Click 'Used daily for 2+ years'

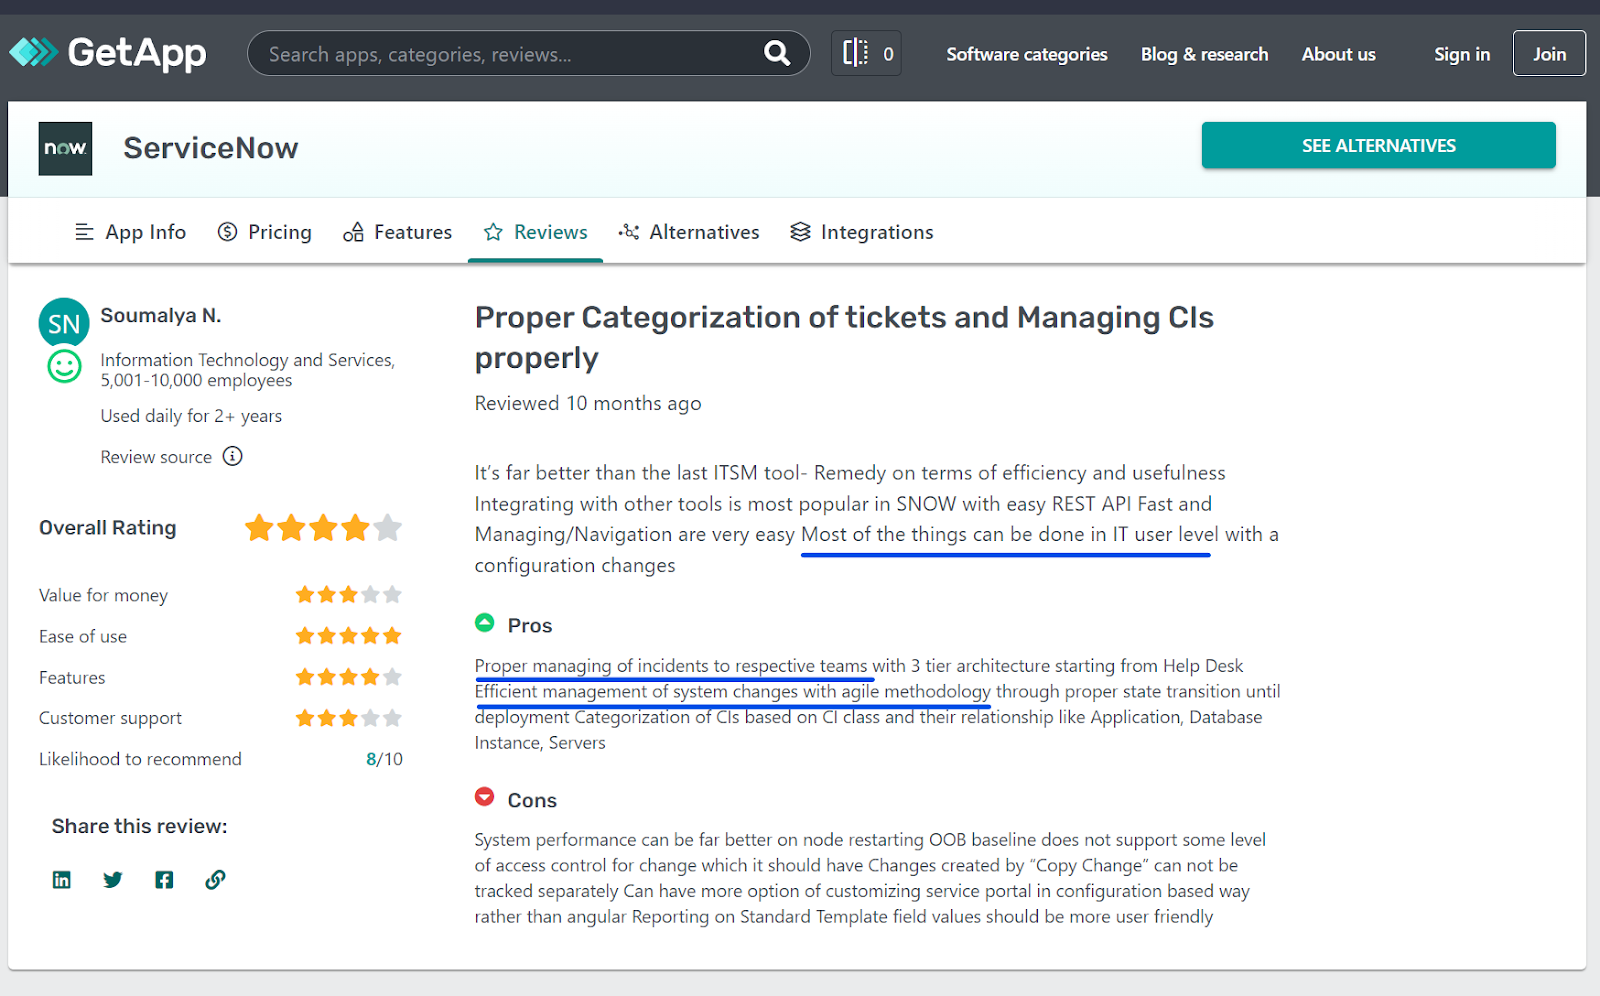point(191,416)
